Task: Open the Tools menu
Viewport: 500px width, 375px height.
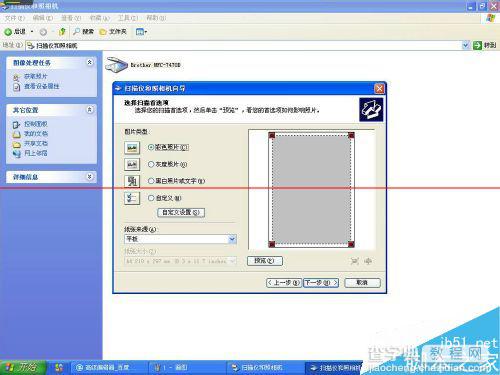Action: point(128,18)
